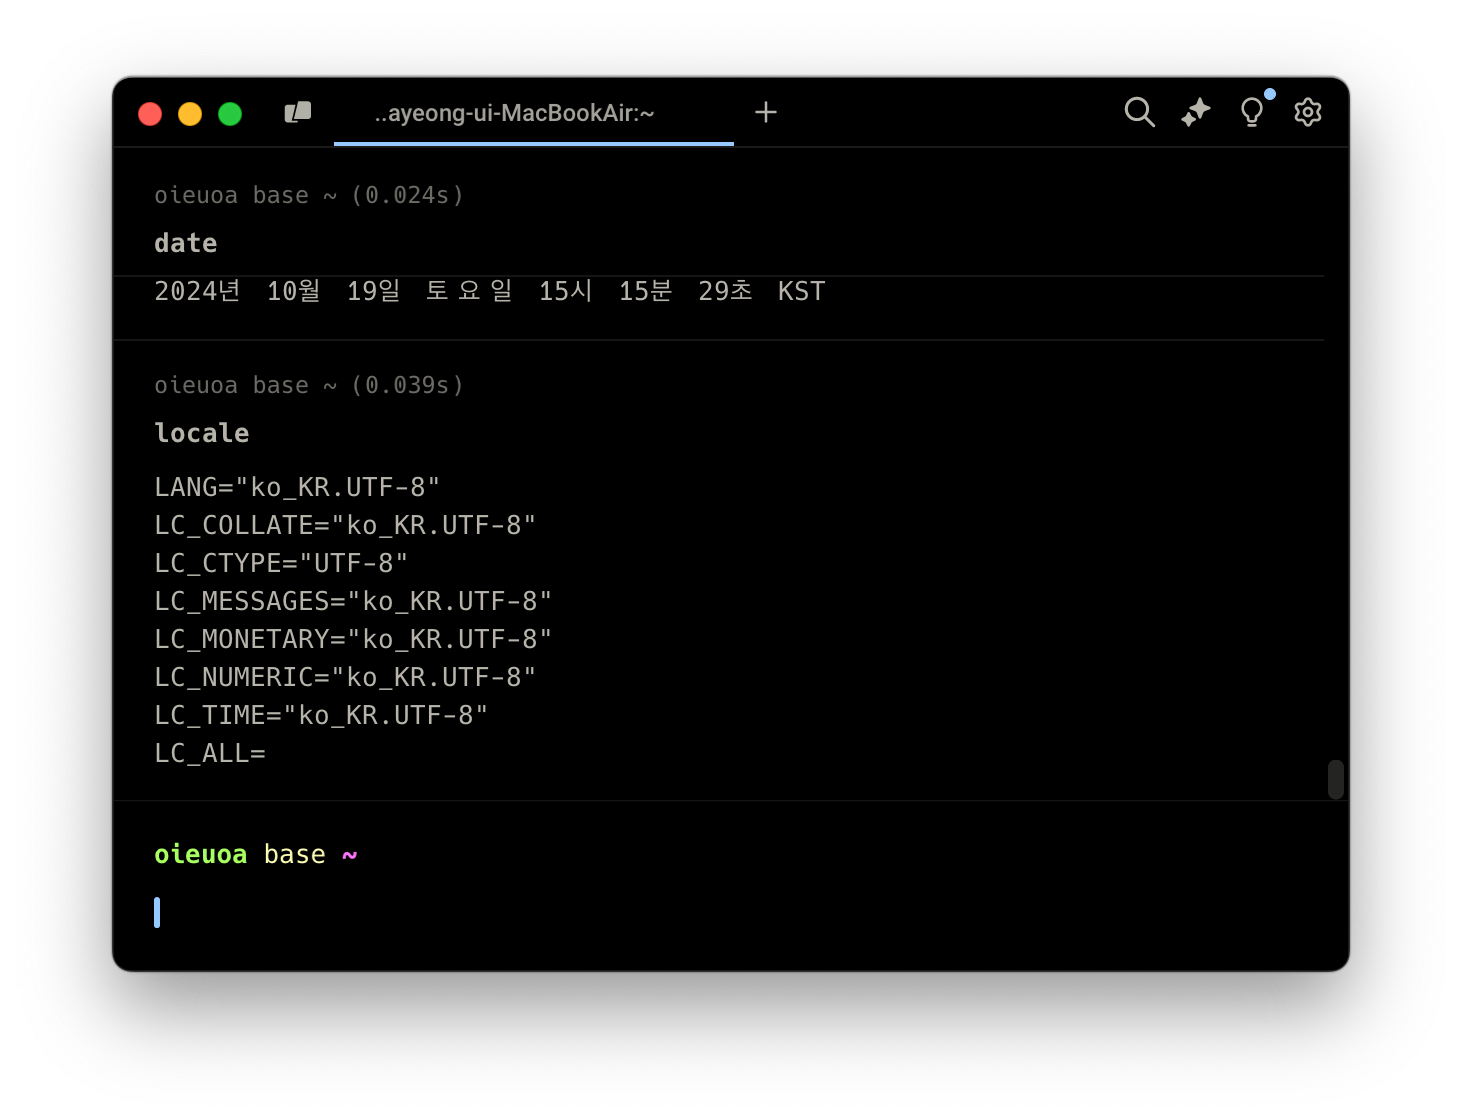Screen dimensions: 1462x1120
Task: Select the ayeong-ui-MacBookAir tab
Action: 515,113
